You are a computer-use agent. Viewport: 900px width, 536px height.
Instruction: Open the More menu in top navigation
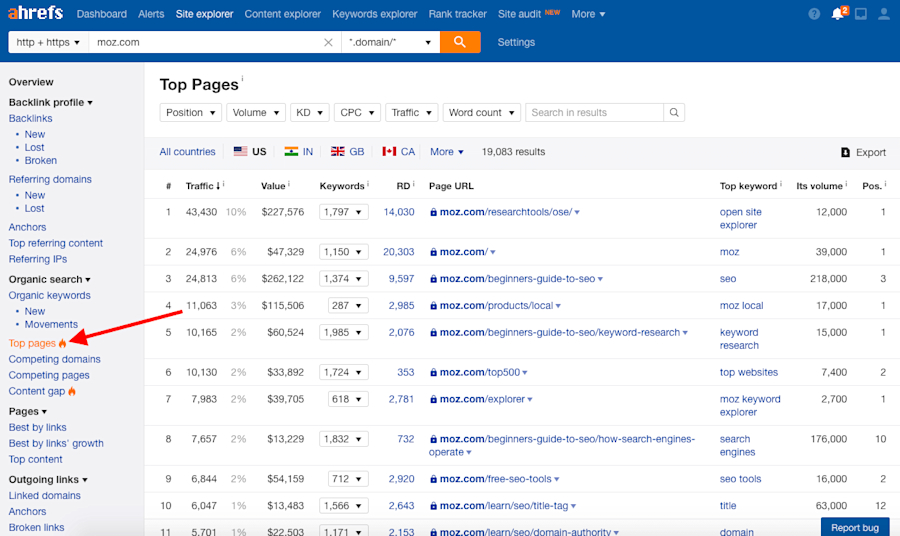pos(588,14)
